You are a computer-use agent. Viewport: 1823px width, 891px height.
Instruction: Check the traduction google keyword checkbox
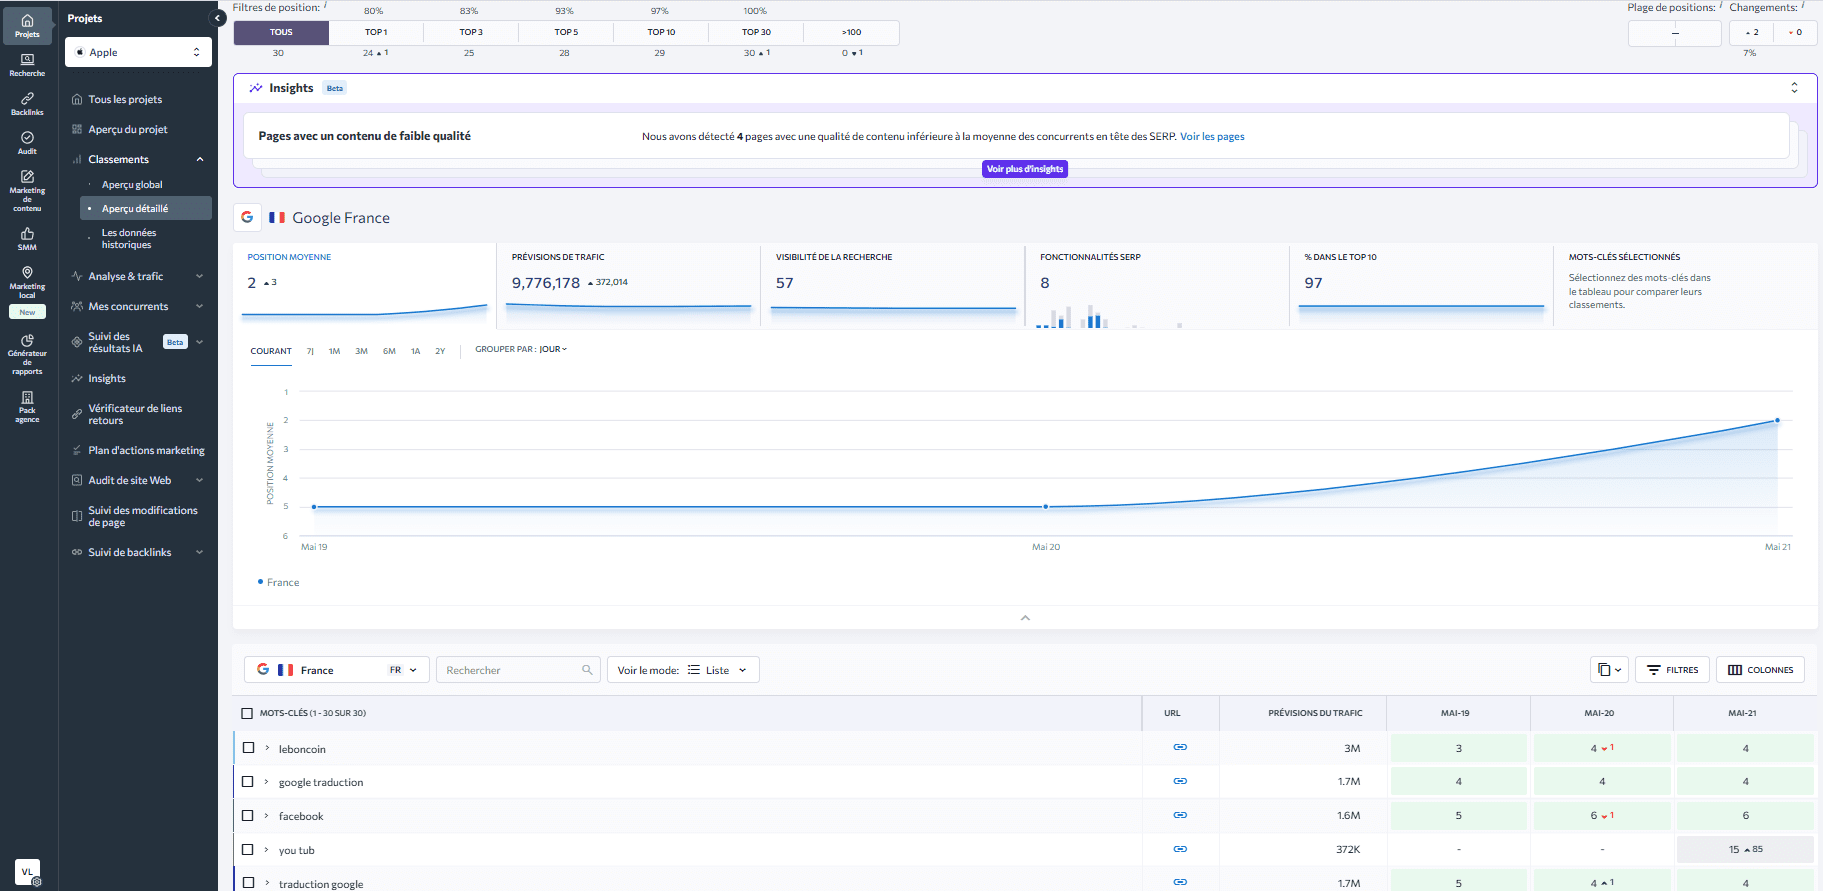click(x=248, y=883)
